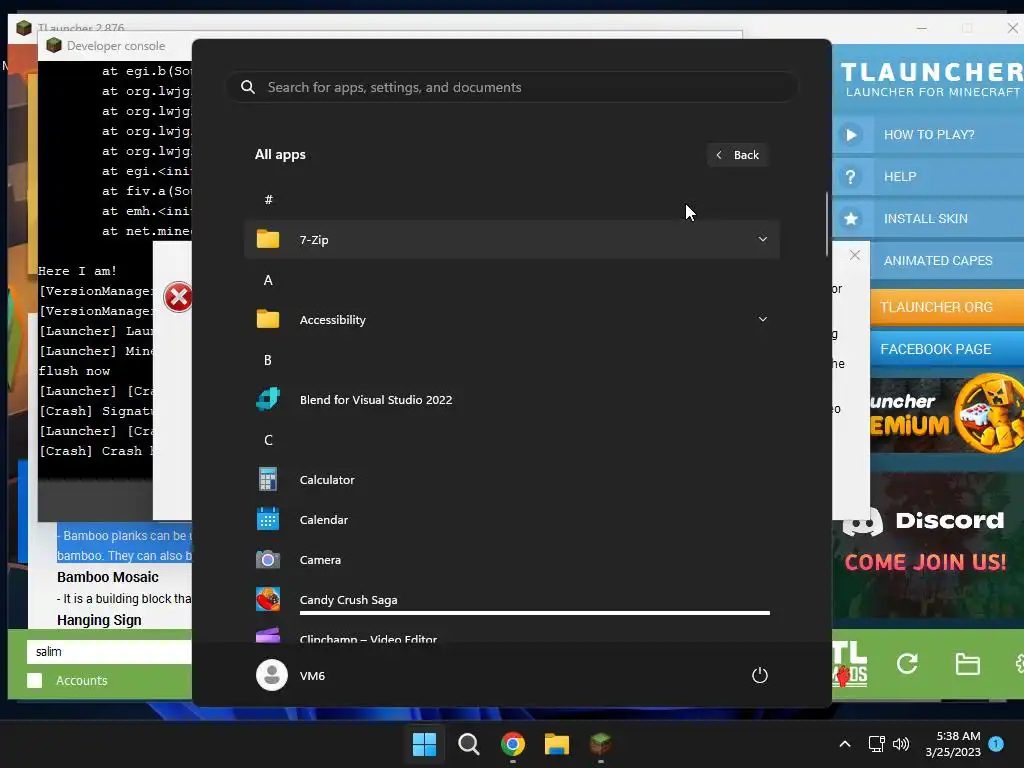1024x768 pixels.
Task: Click the red error icon in dialog
Action: tap(178, 297)
